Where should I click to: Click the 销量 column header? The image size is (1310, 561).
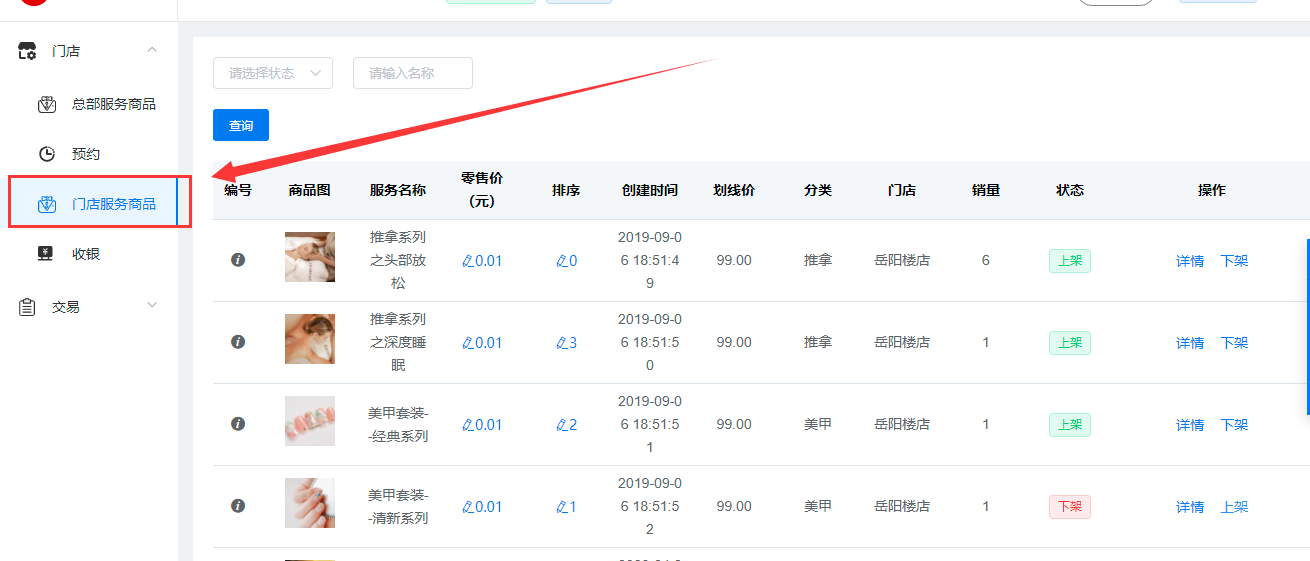point(986,190)
